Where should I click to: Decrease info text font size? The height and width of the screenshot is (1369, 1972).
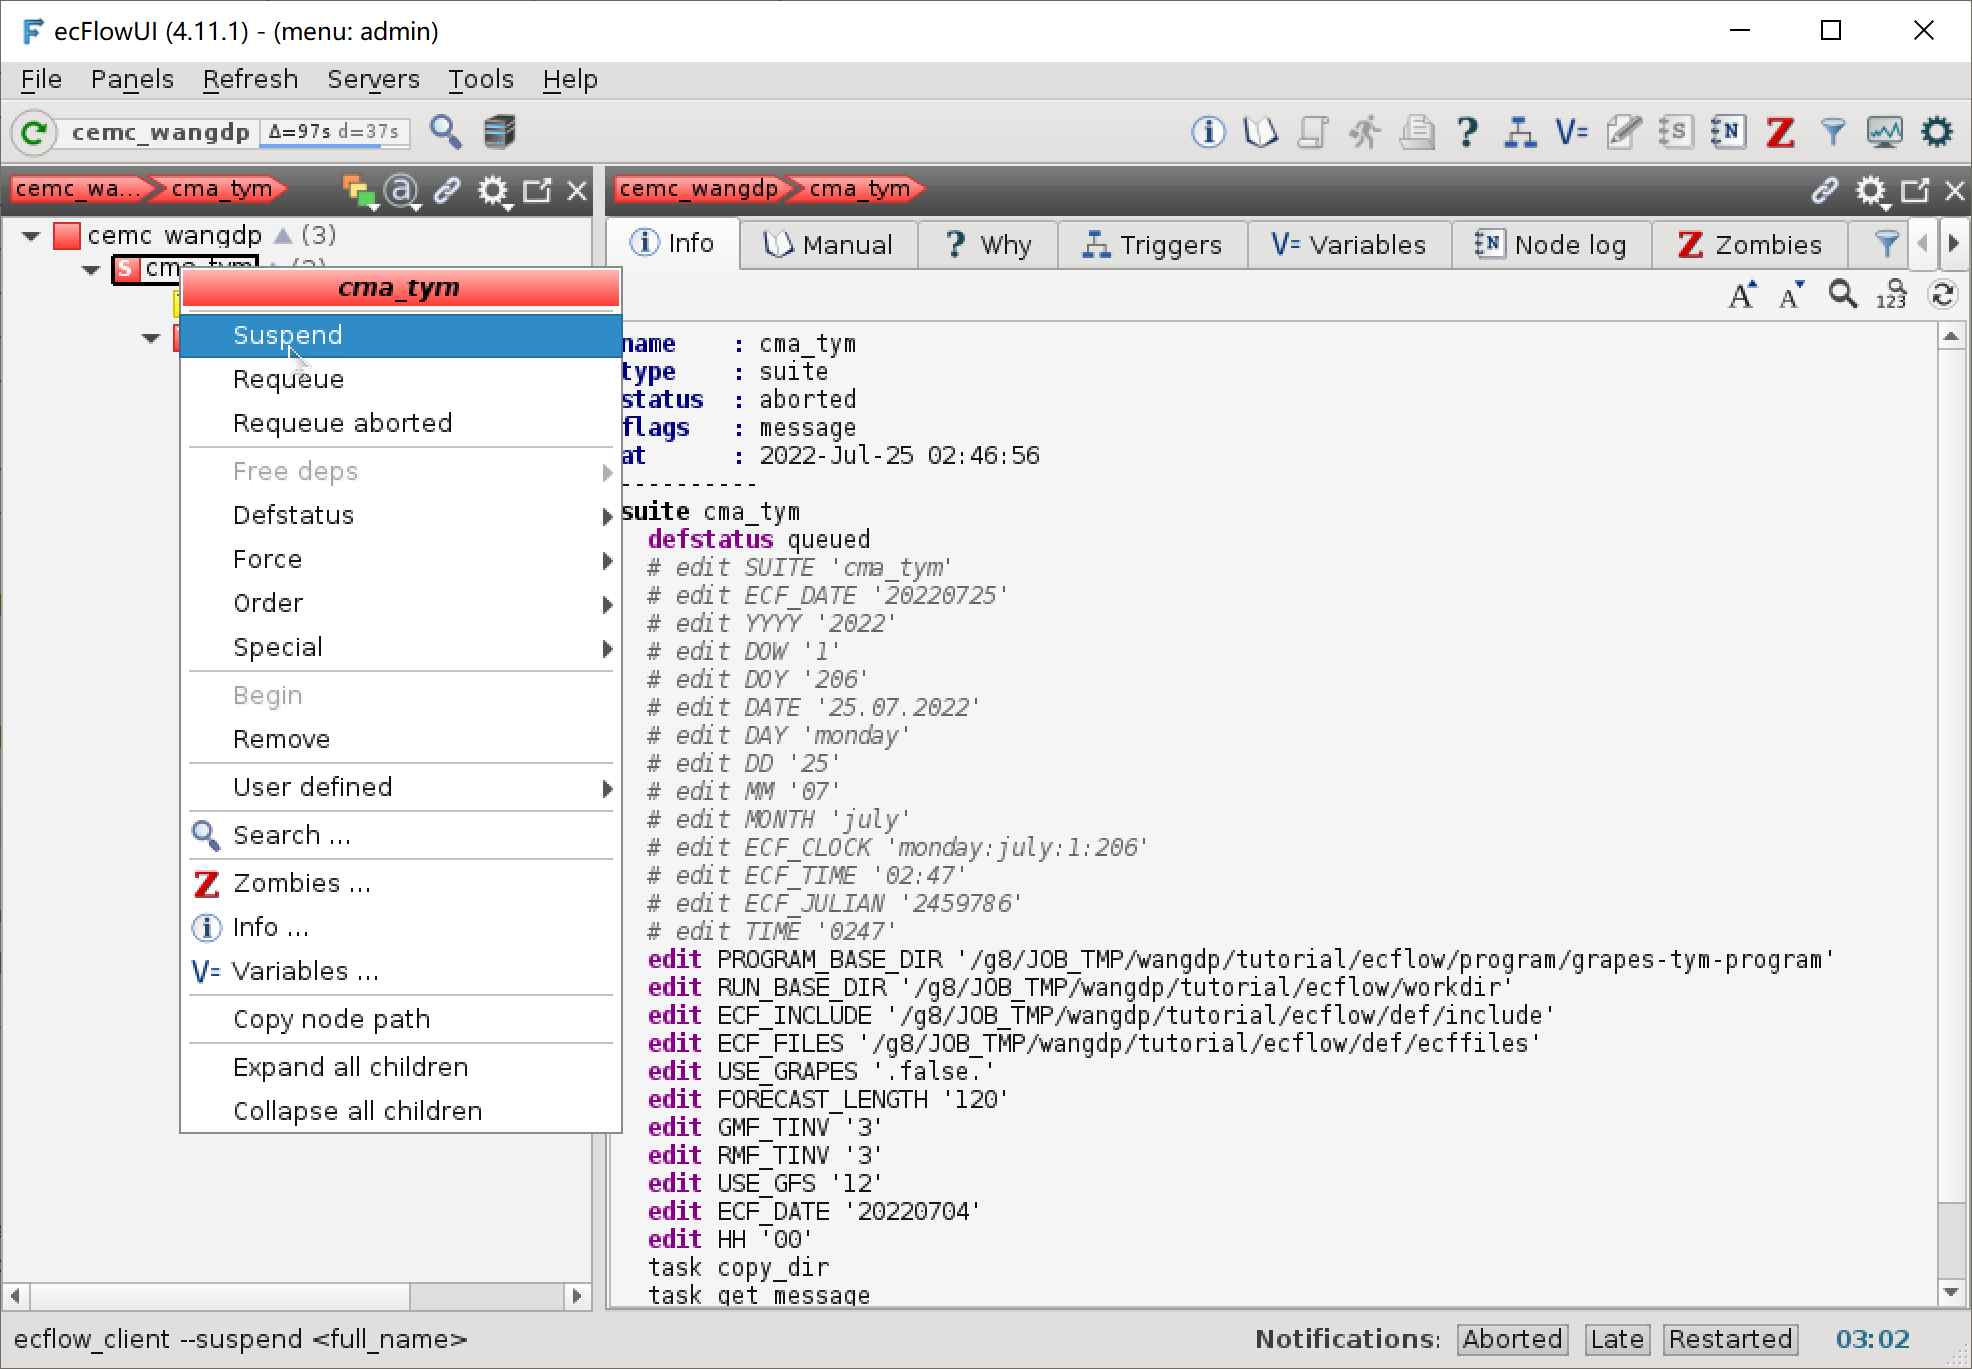tap(1791, 295)
